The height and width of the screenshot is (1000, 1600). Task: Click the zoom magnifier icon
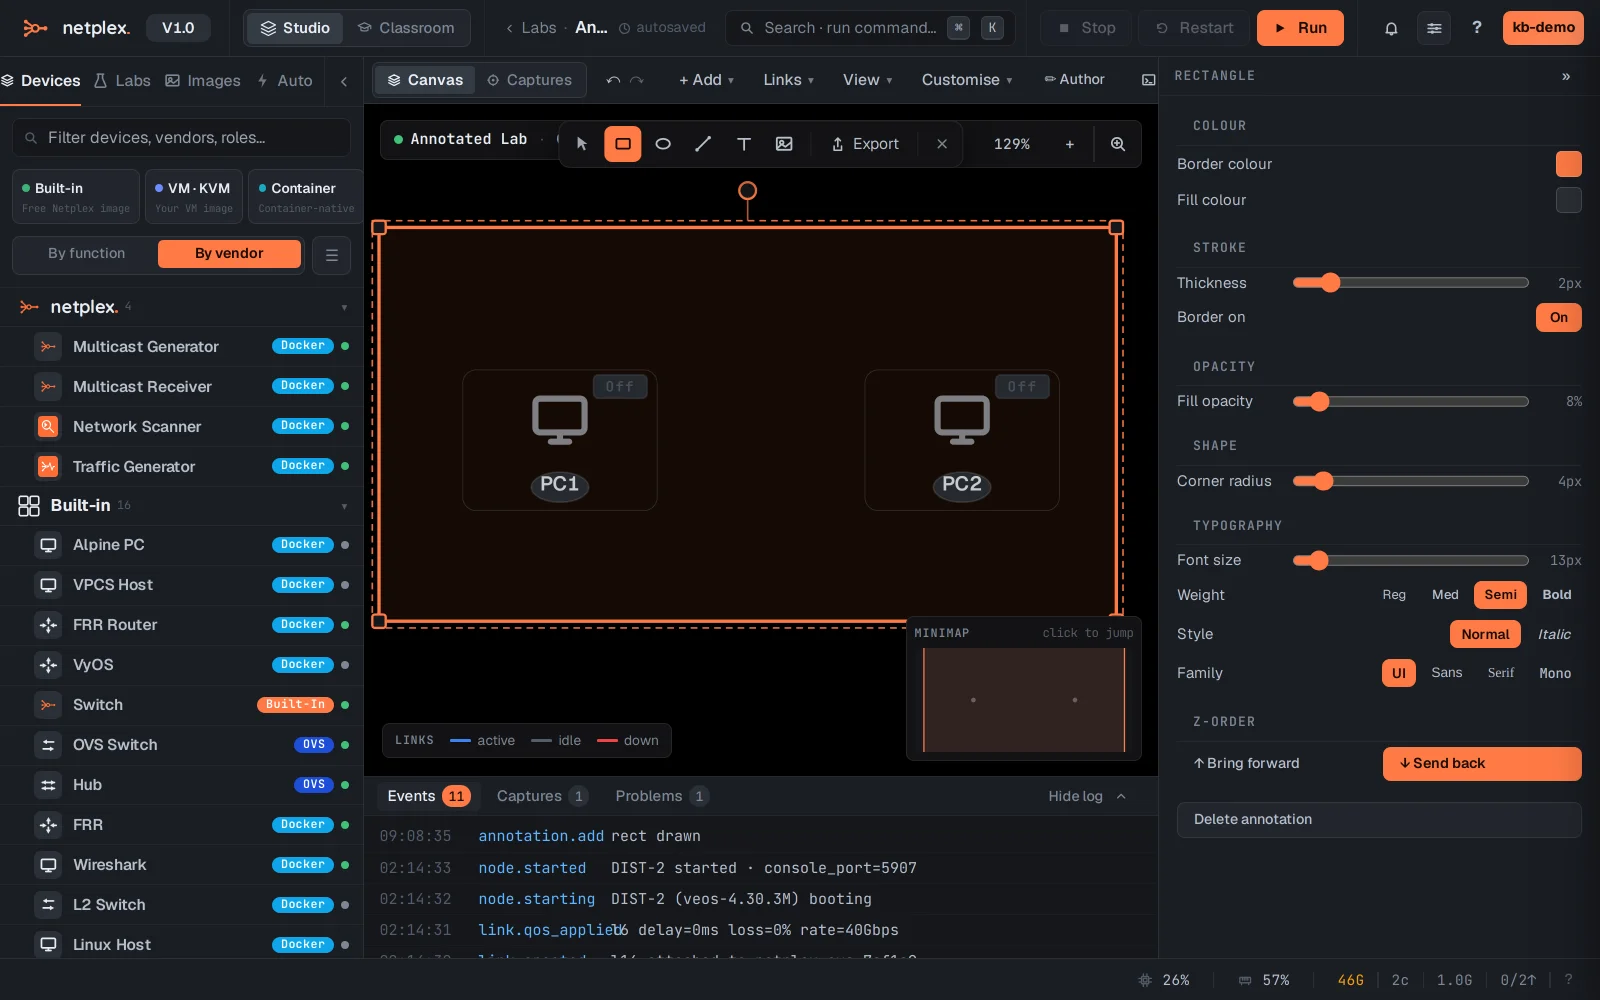(x=1118, y=144)
